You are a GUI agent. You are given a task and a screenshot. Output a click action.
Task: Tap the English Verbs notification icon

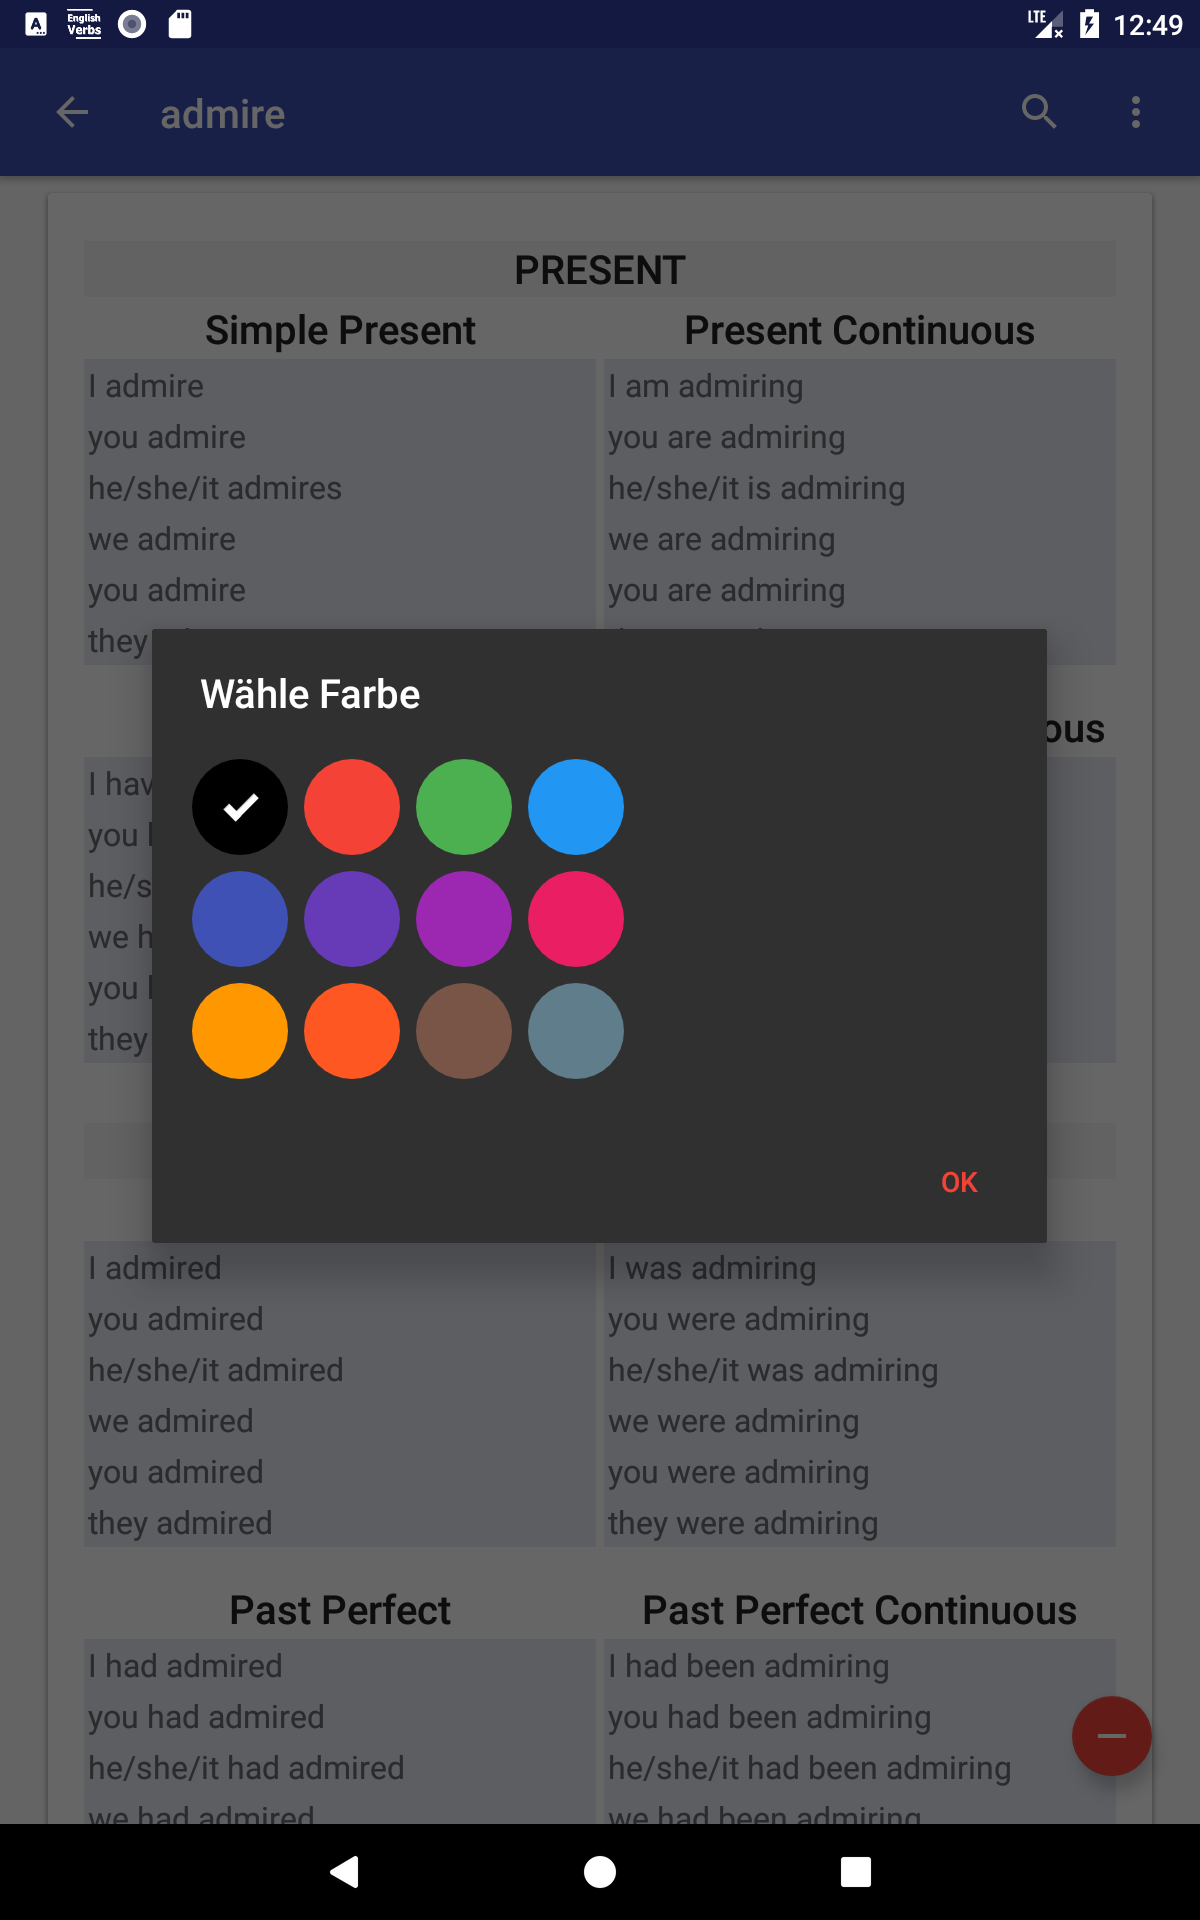click(x=84, y=24)
